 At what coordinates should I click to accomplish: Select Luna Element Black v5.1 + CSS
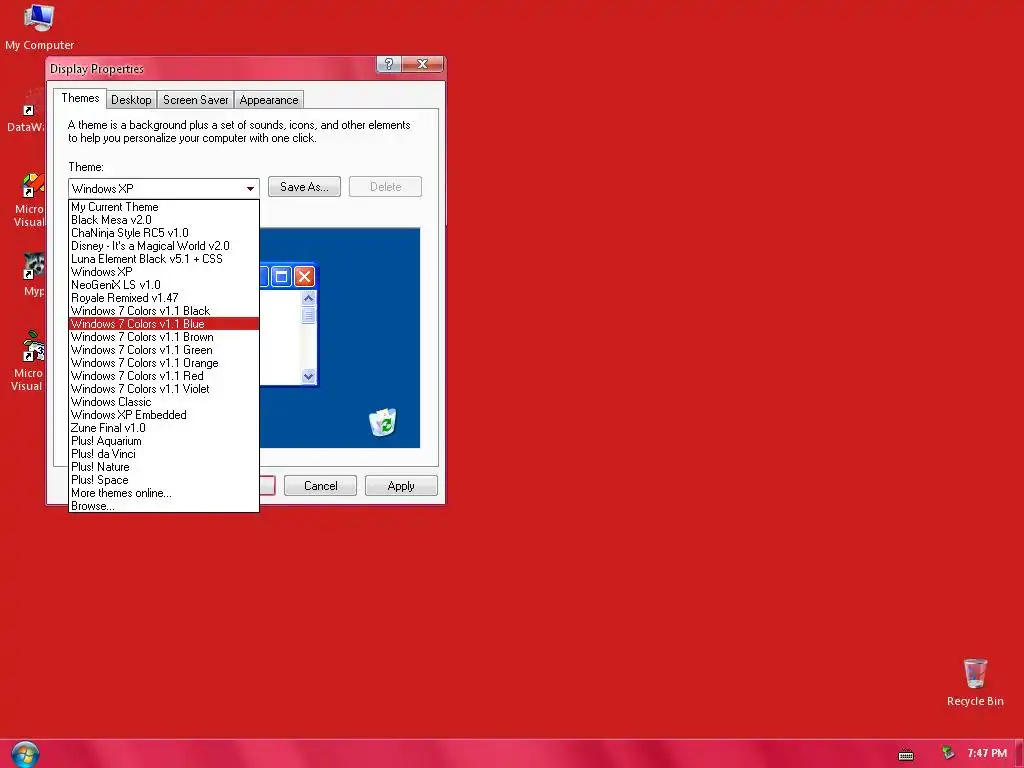point(164,259)
